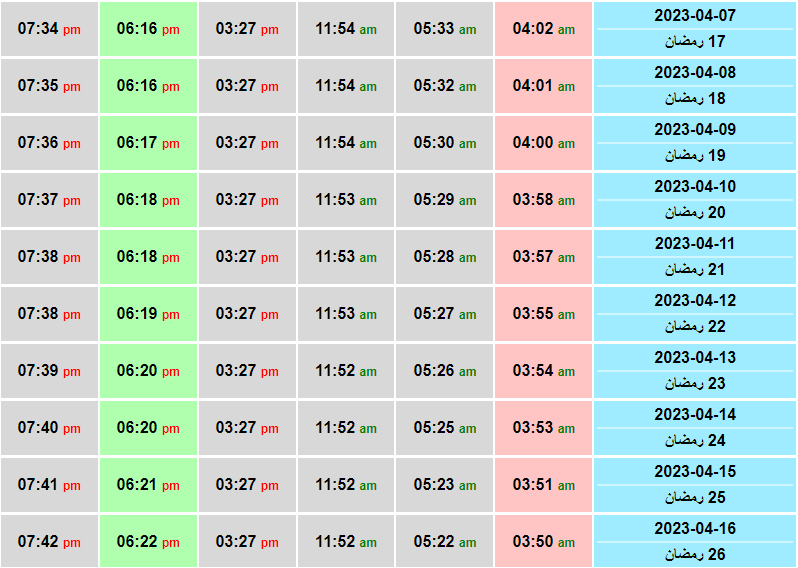Click the pink 03:54 am cell
The height and width of the screenshot is (568, 798).
543,371
